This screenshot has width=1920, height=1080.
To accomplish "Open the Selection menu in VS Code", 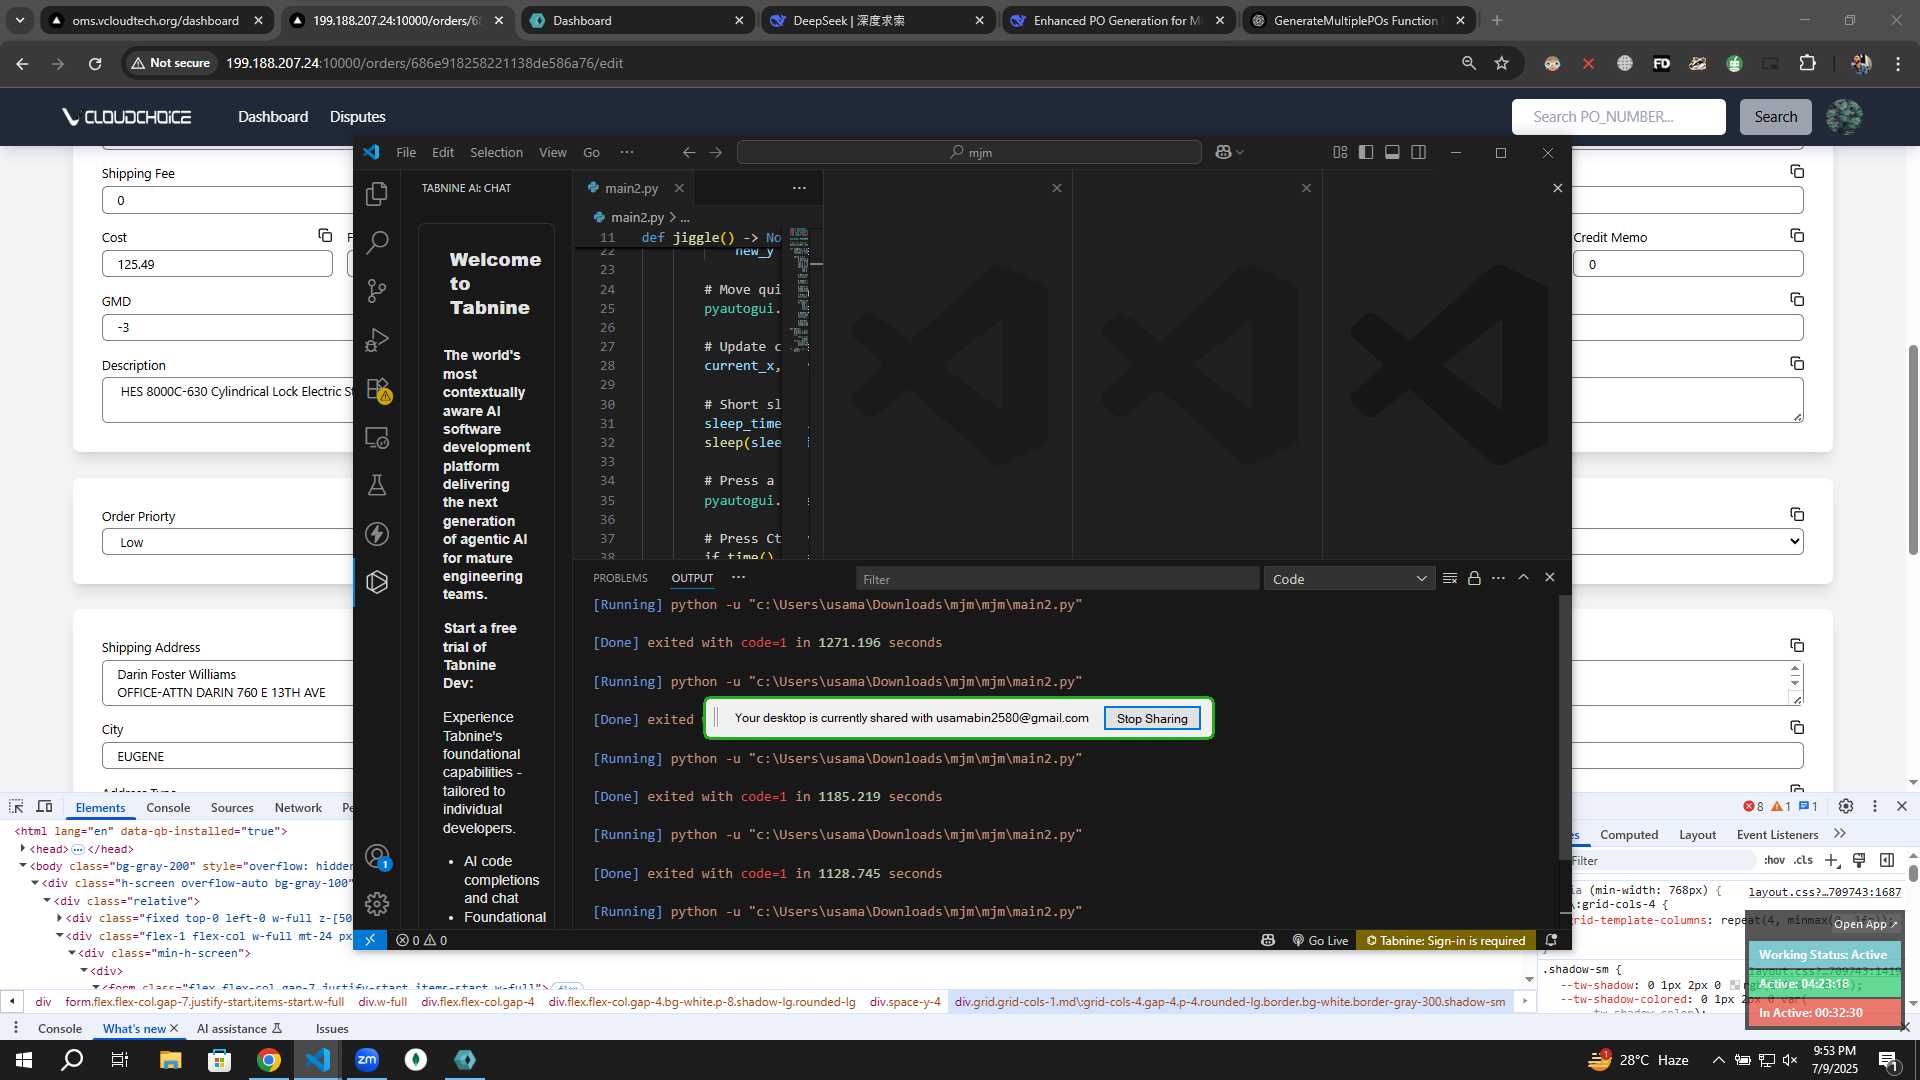I will (496, 152).
